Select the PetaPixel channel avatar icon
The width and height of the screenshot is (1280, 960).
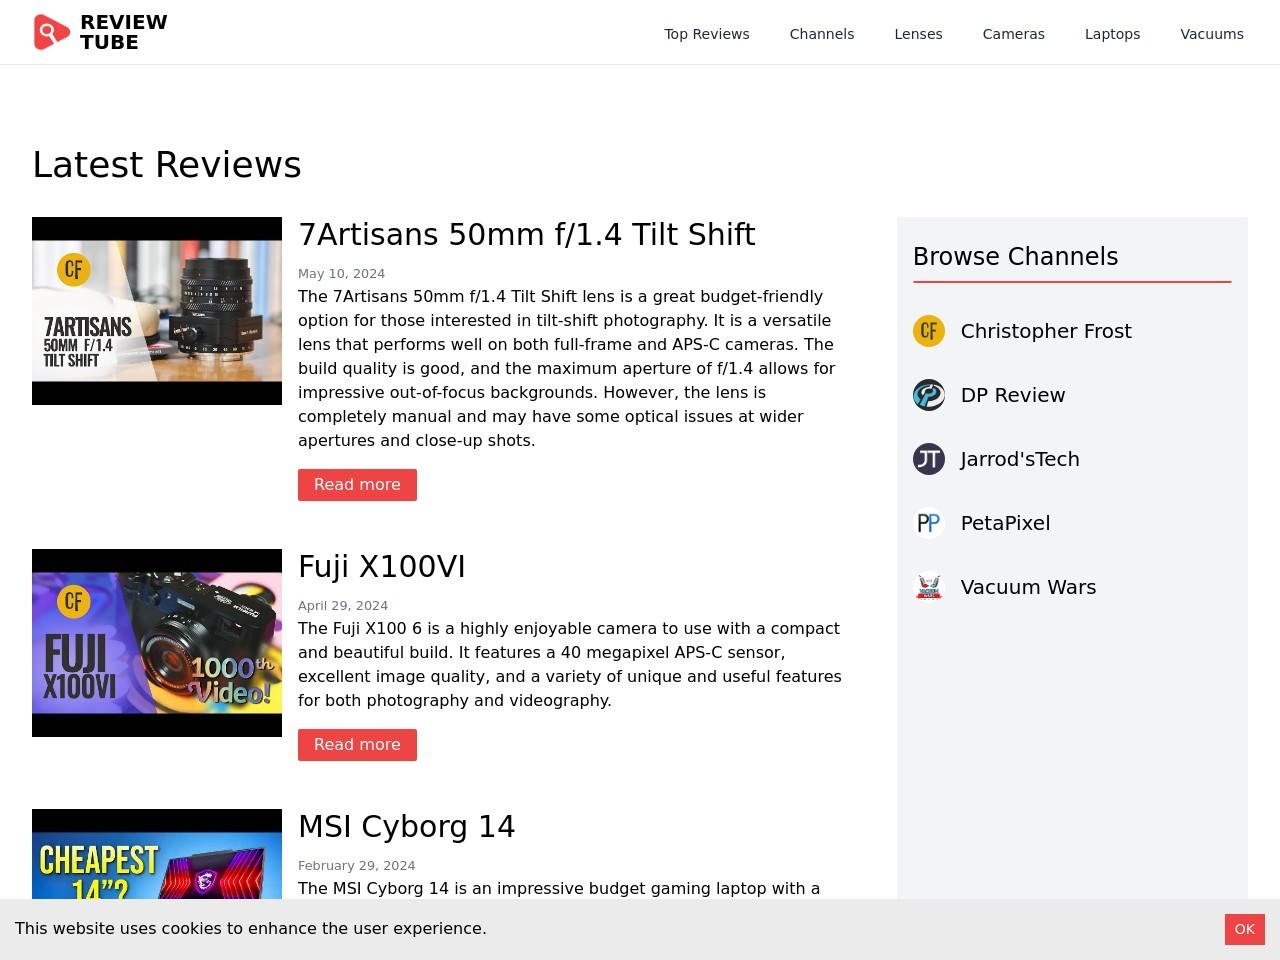pos(929,523)
